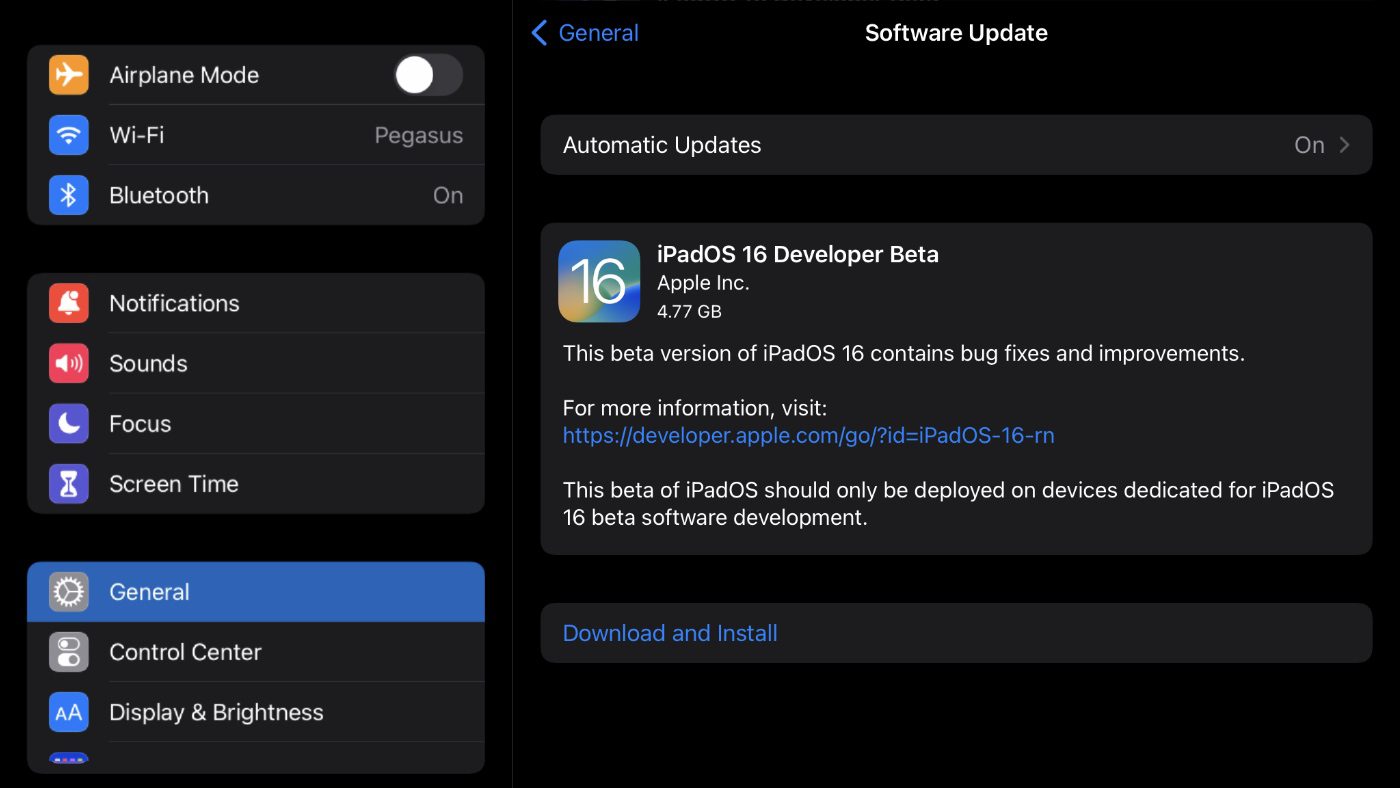The width and height of the screenshot is (1400, 788).
Task: Open Automatic Updates chevron
Action: pos(1344,145)
